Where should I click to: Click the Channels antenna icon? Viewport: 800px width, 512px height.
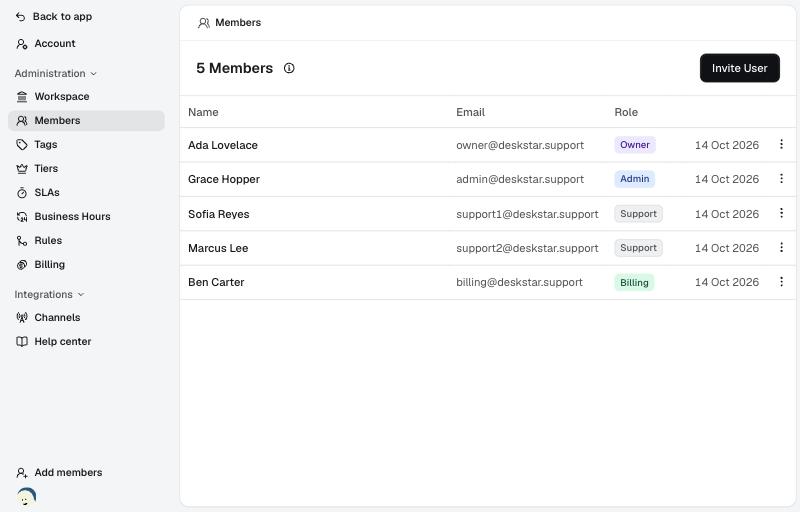tap(21, 318)
